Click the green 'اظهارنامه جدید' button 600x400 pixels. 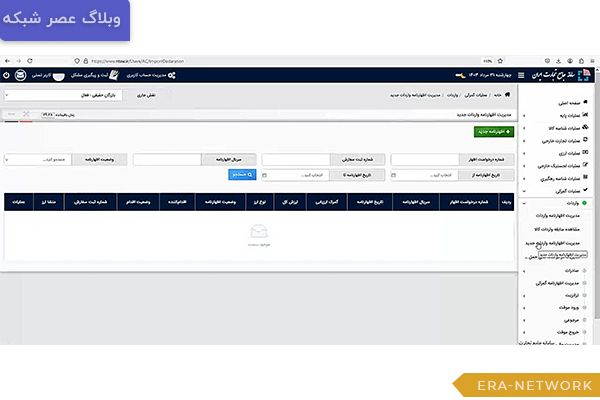[x=491, y=130]
